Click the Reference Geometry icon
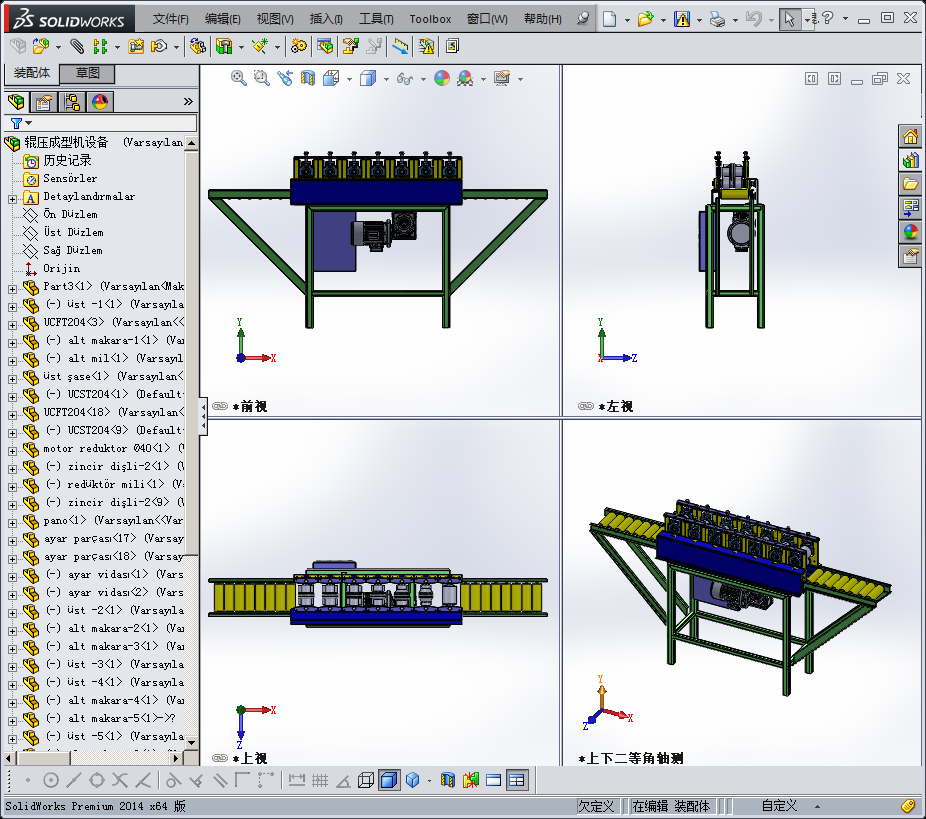The image size is (926, 819). pos(260,46)
